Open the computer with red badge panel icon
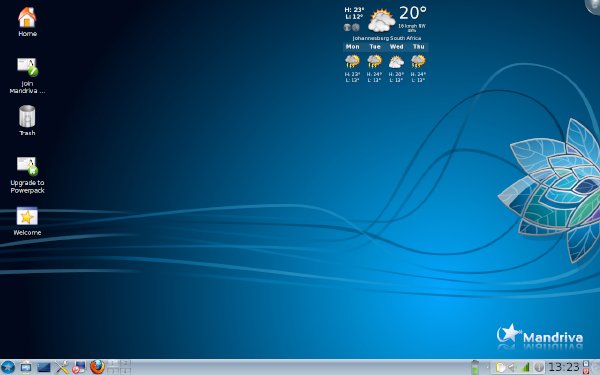 (x=79, y=367)
